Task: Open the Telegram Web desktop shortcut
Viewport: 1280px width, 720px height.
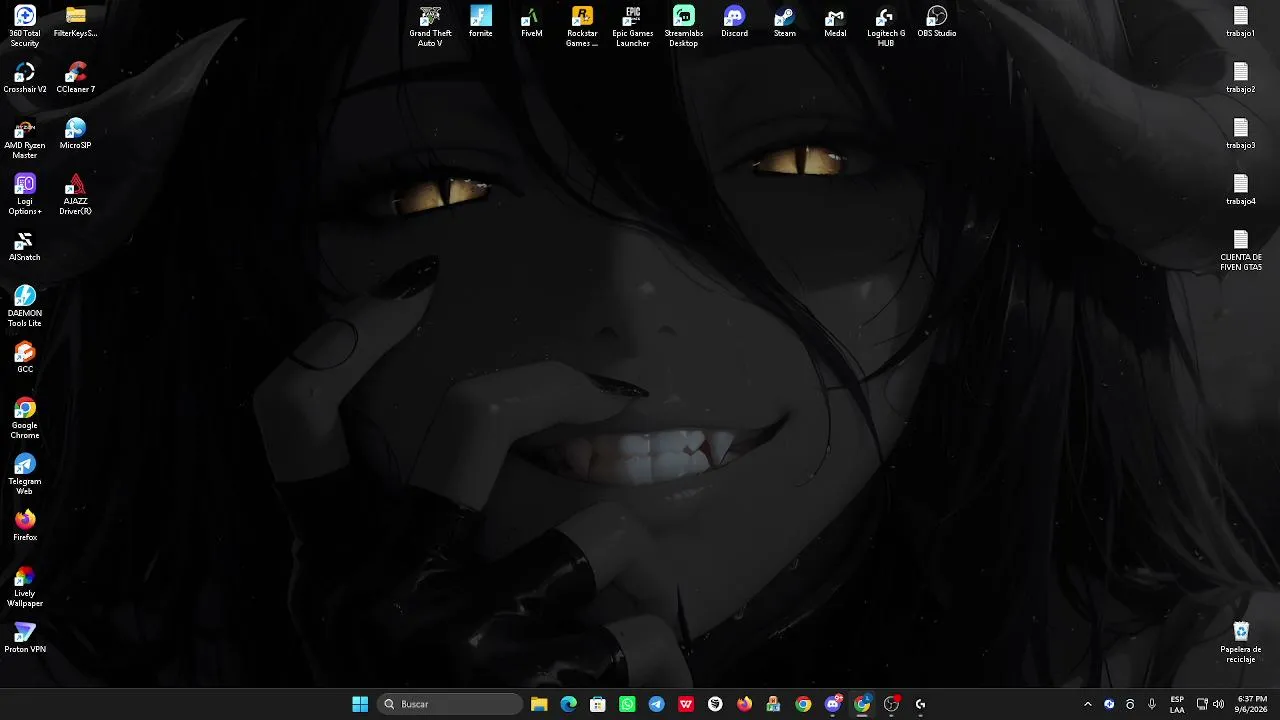Action: pos(25,474)
